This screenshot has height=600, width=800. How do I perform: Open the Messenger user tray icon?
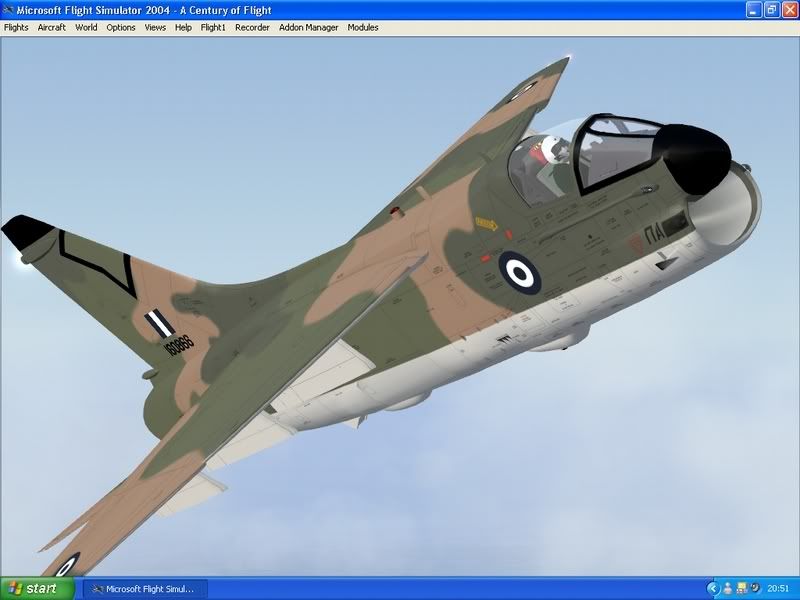tap(728, 589)
